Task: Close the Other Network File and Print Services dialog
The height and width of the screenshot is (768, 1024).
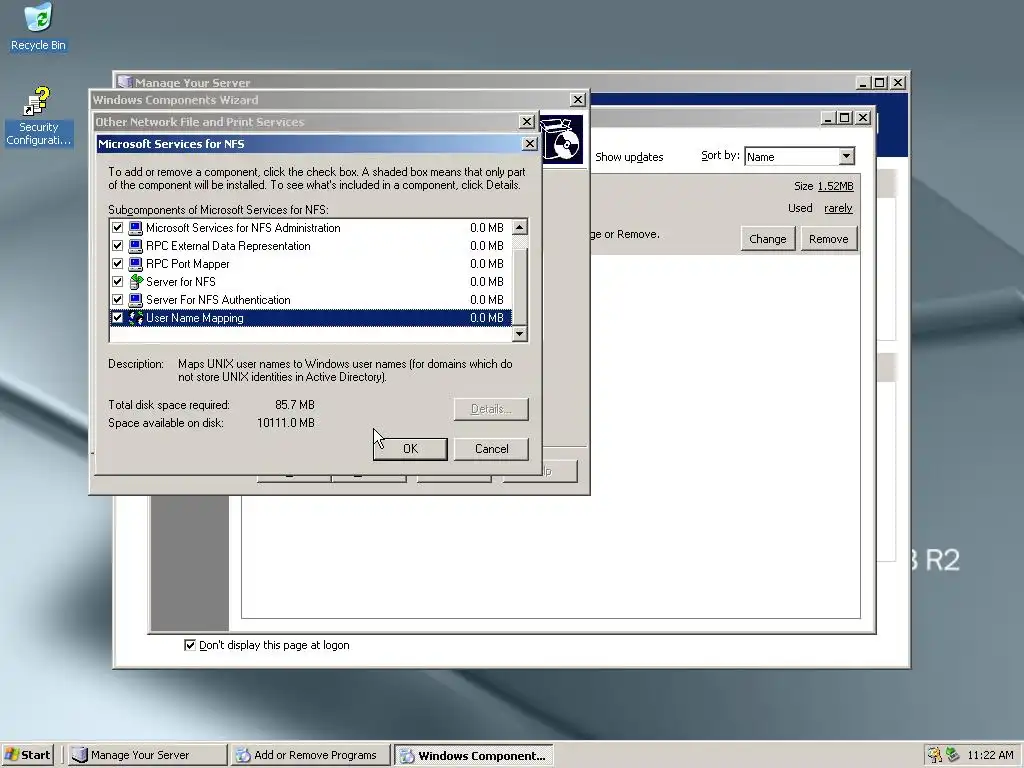Action: [x=526, y=121]
